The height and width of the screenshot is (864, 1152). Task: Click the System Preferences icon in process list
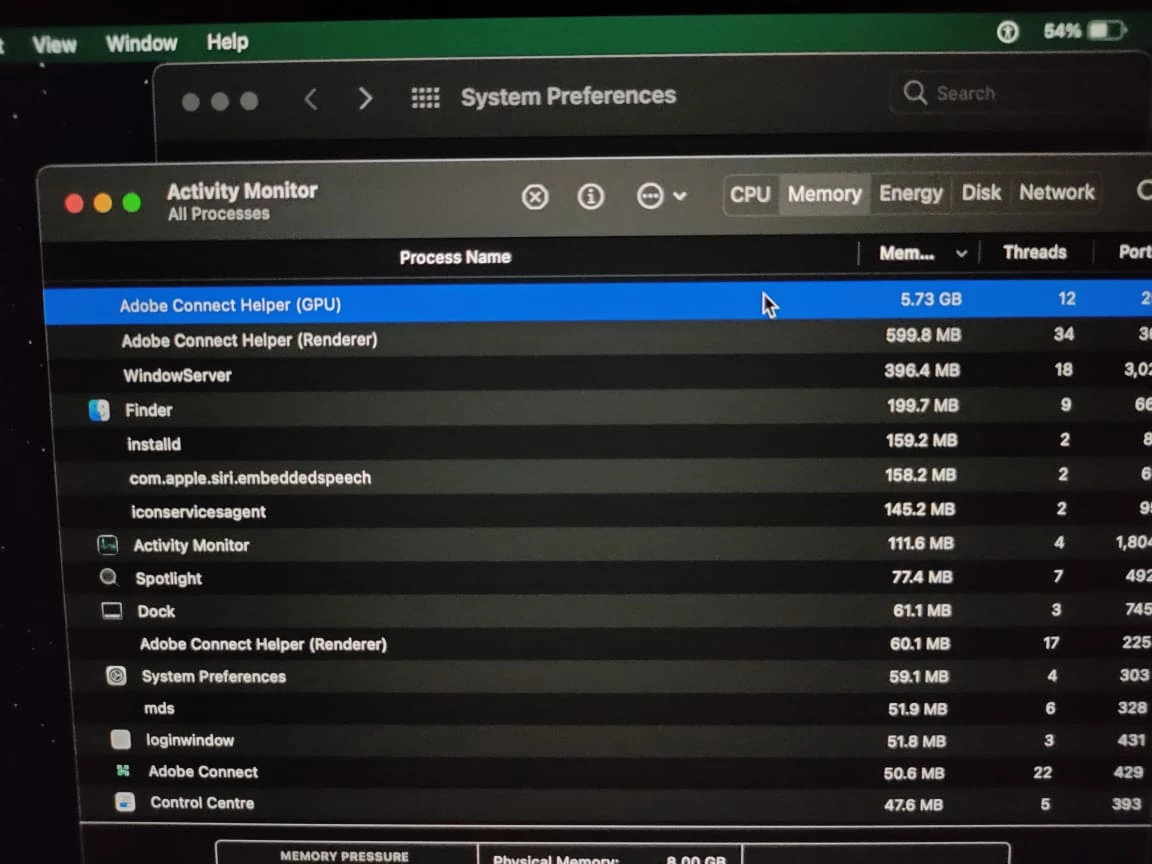click(116, 676)
